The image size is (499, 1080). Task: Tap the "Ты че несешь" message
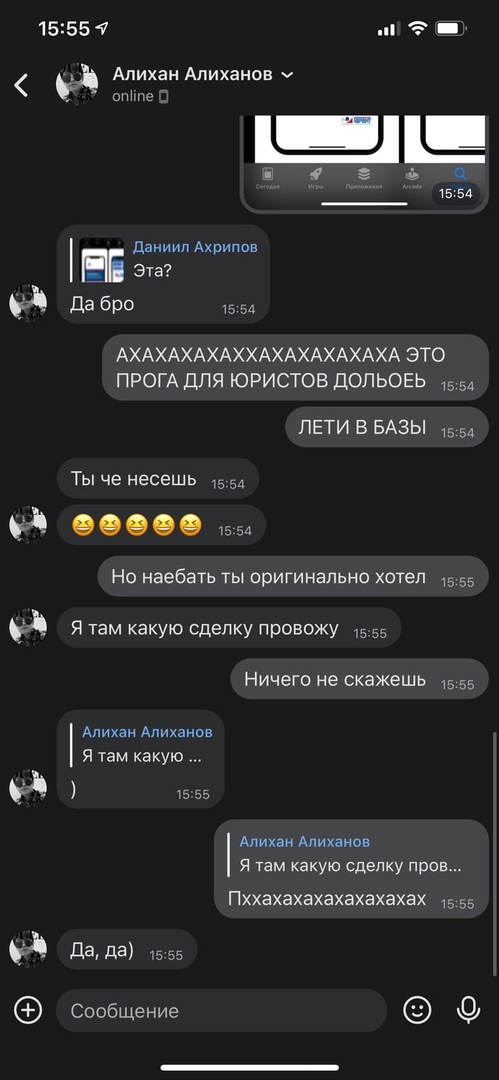158,479
